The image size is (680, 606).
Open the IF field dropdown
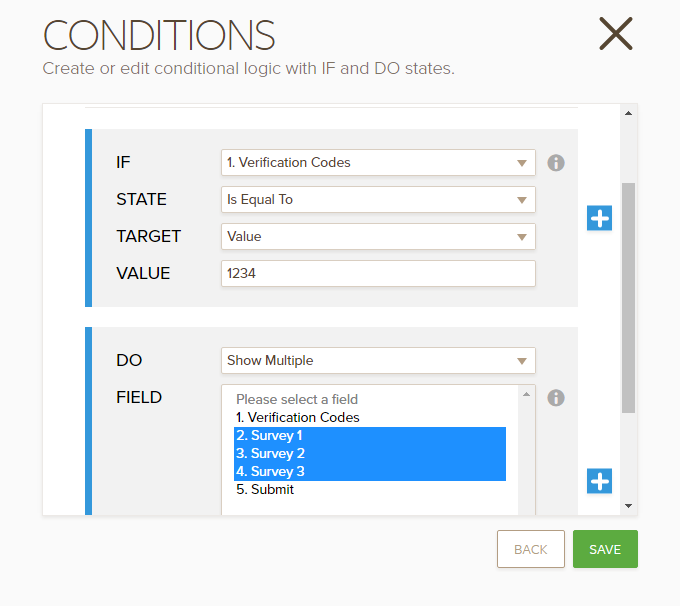(378, 162)
